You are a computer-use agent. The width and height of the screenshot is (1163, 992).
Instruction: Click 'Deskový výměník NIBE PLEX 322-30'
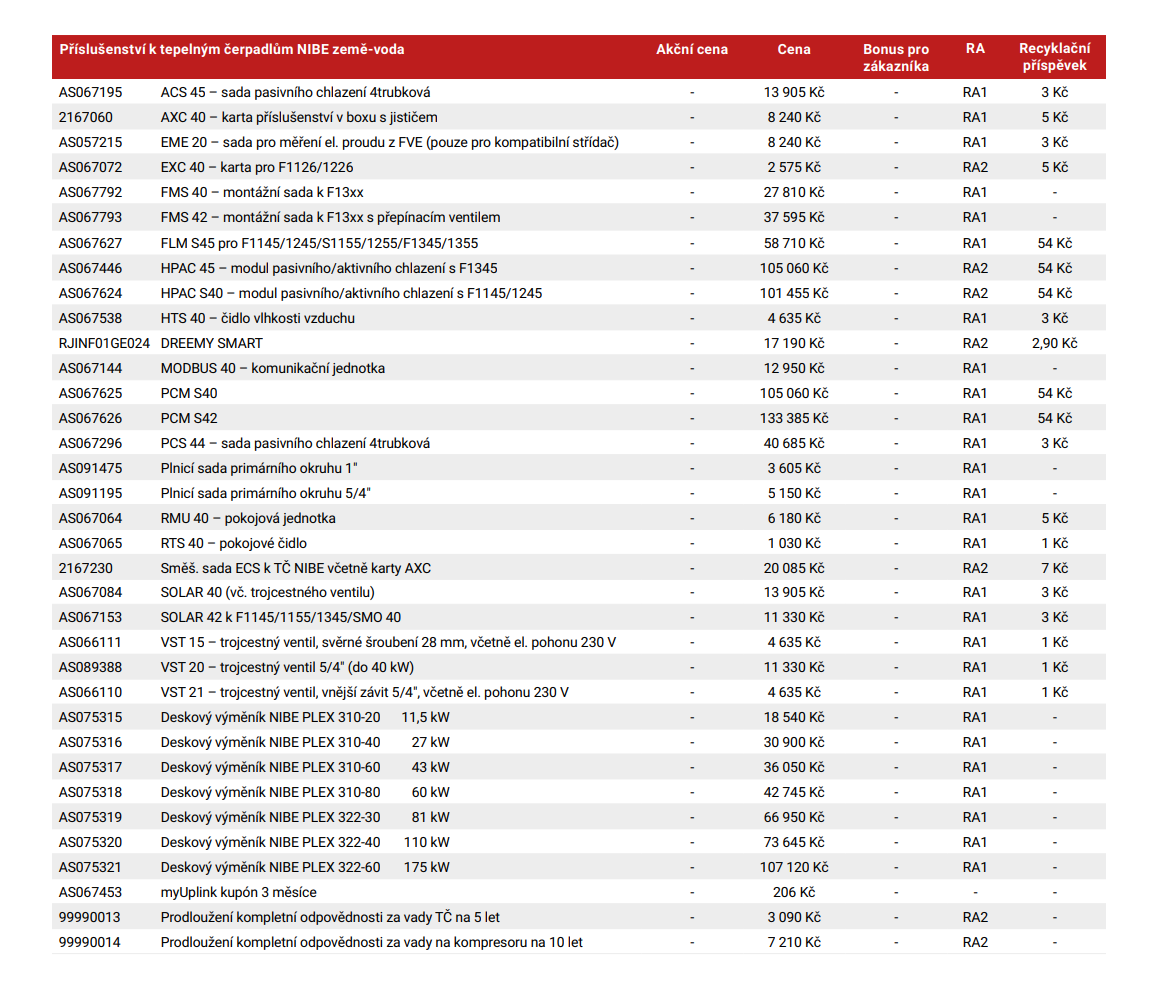click(270, 818)
